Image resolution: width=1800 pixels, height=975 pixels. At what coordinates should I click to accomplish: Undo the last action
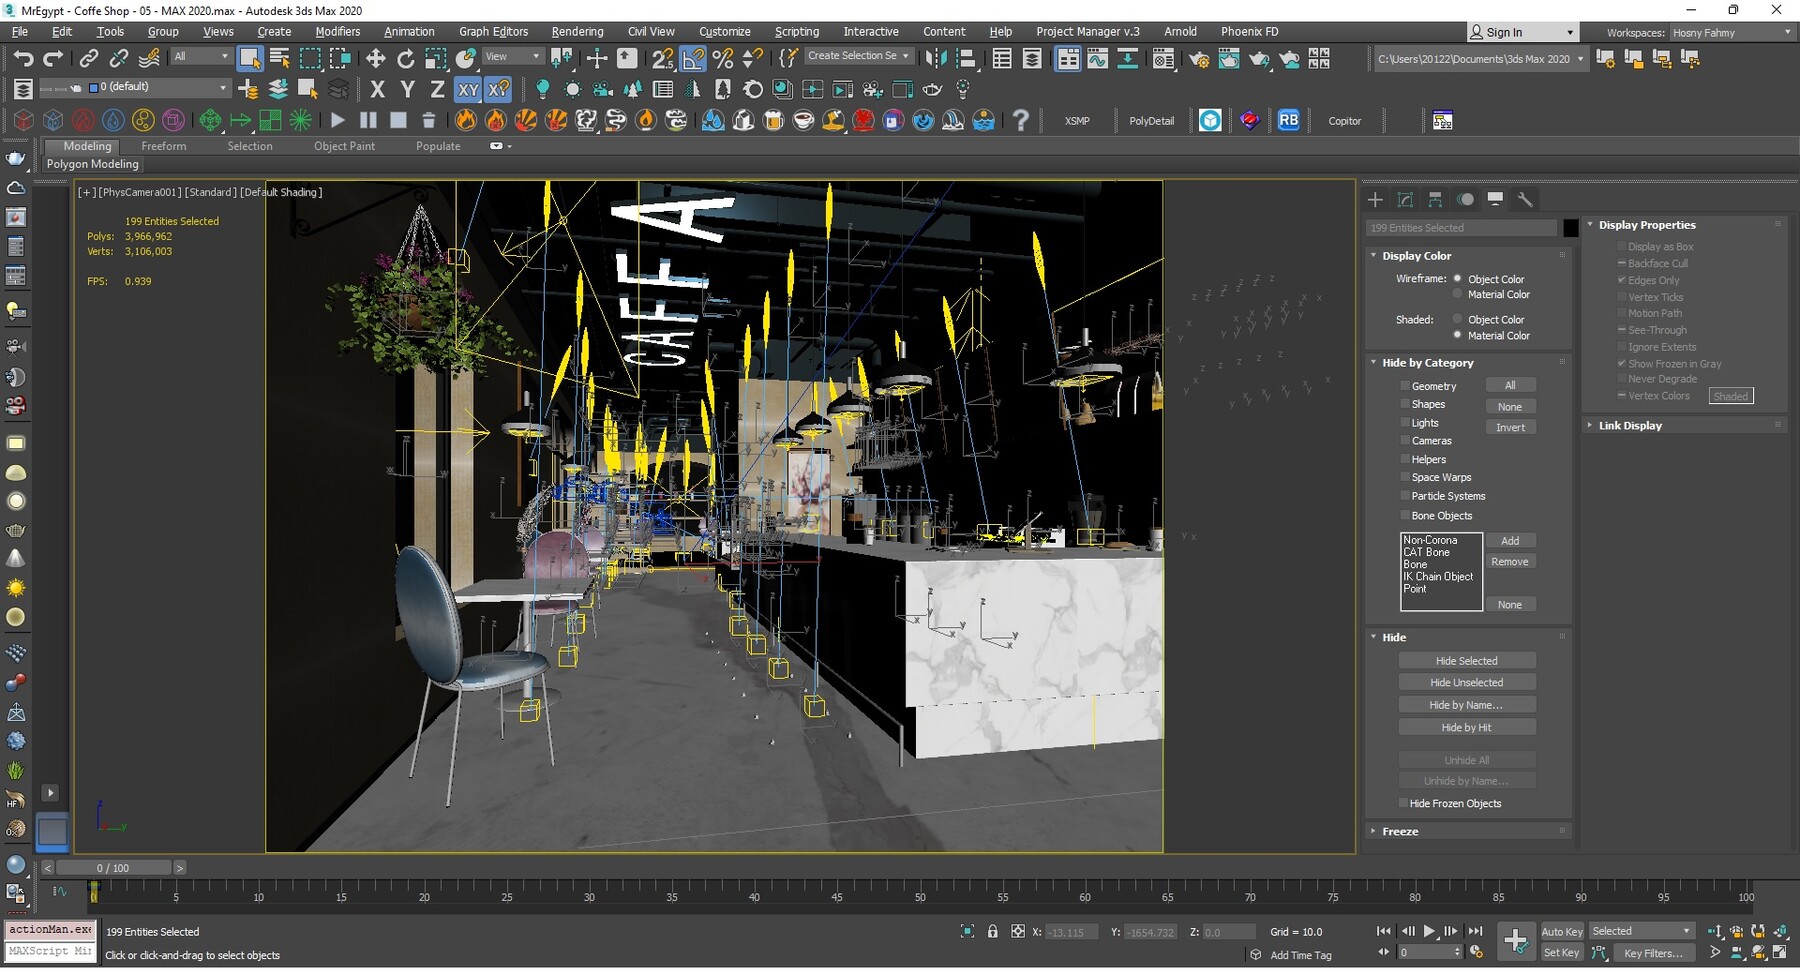pyautogui.click(x=22, y=57)
